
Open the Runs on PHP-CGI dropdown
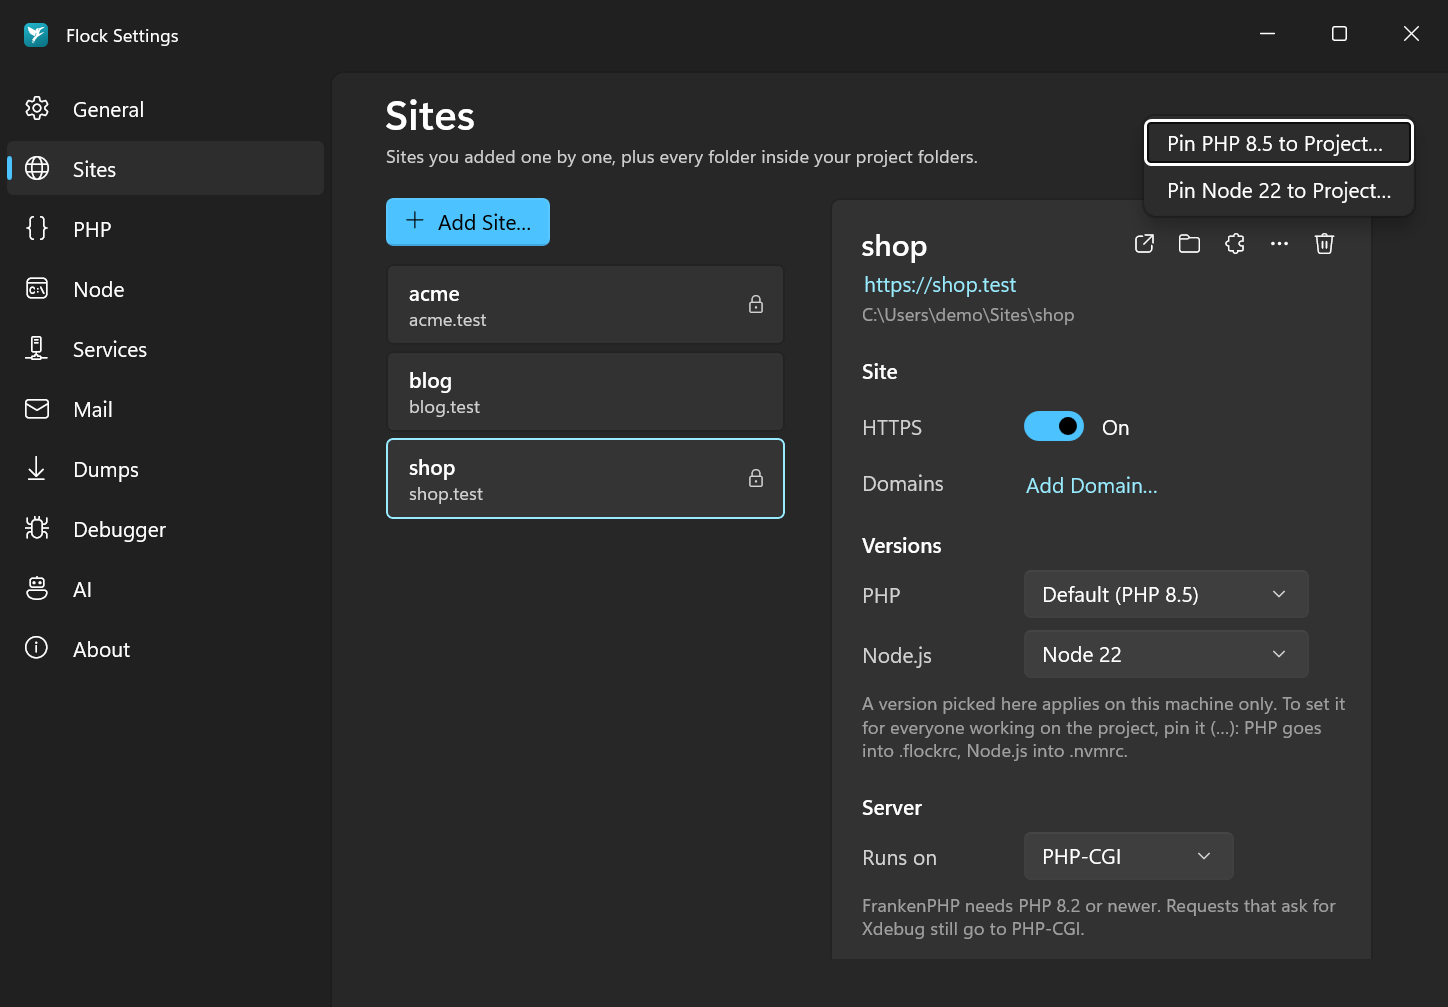tap(1128, 856)
